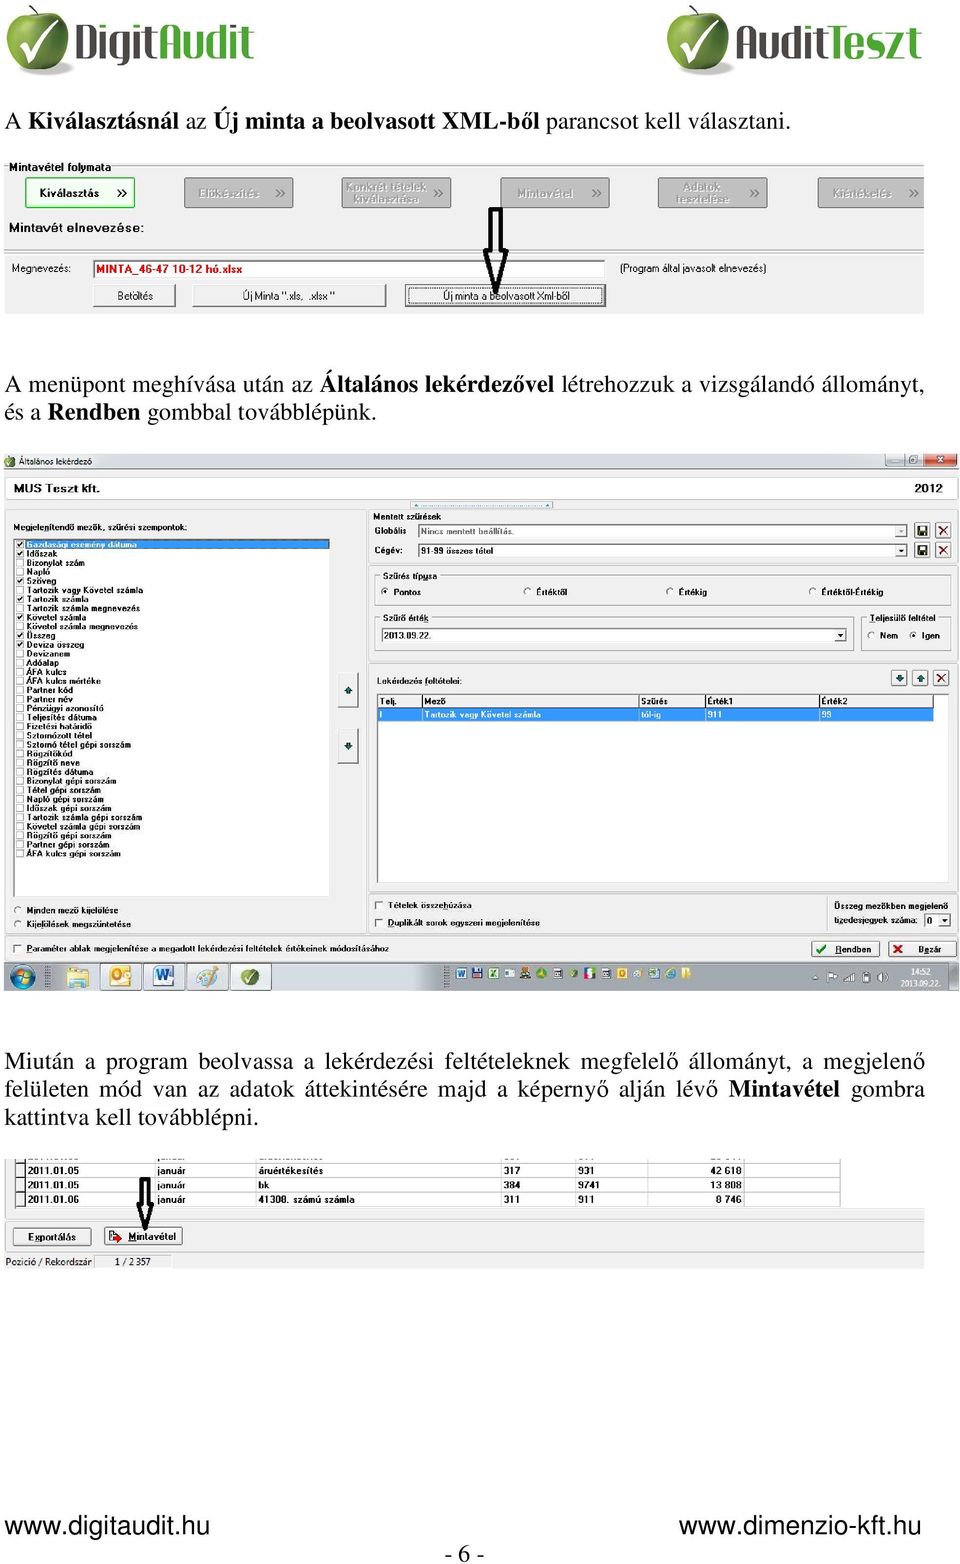Open the DigitAudit app on the taskbar
This screenshot has width=960, height=1564.
(250, 977)
